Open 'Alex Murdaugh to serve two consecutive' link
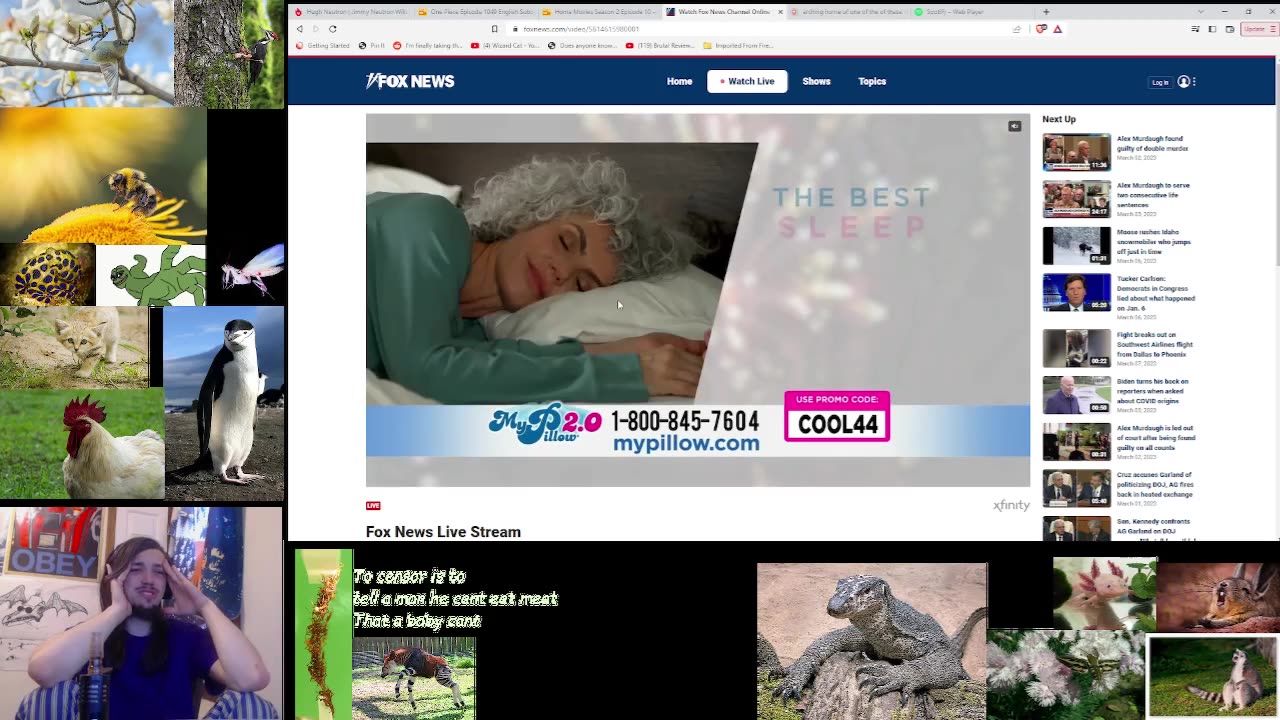Screen dimensions: 1280x720 pos(1153,195)
